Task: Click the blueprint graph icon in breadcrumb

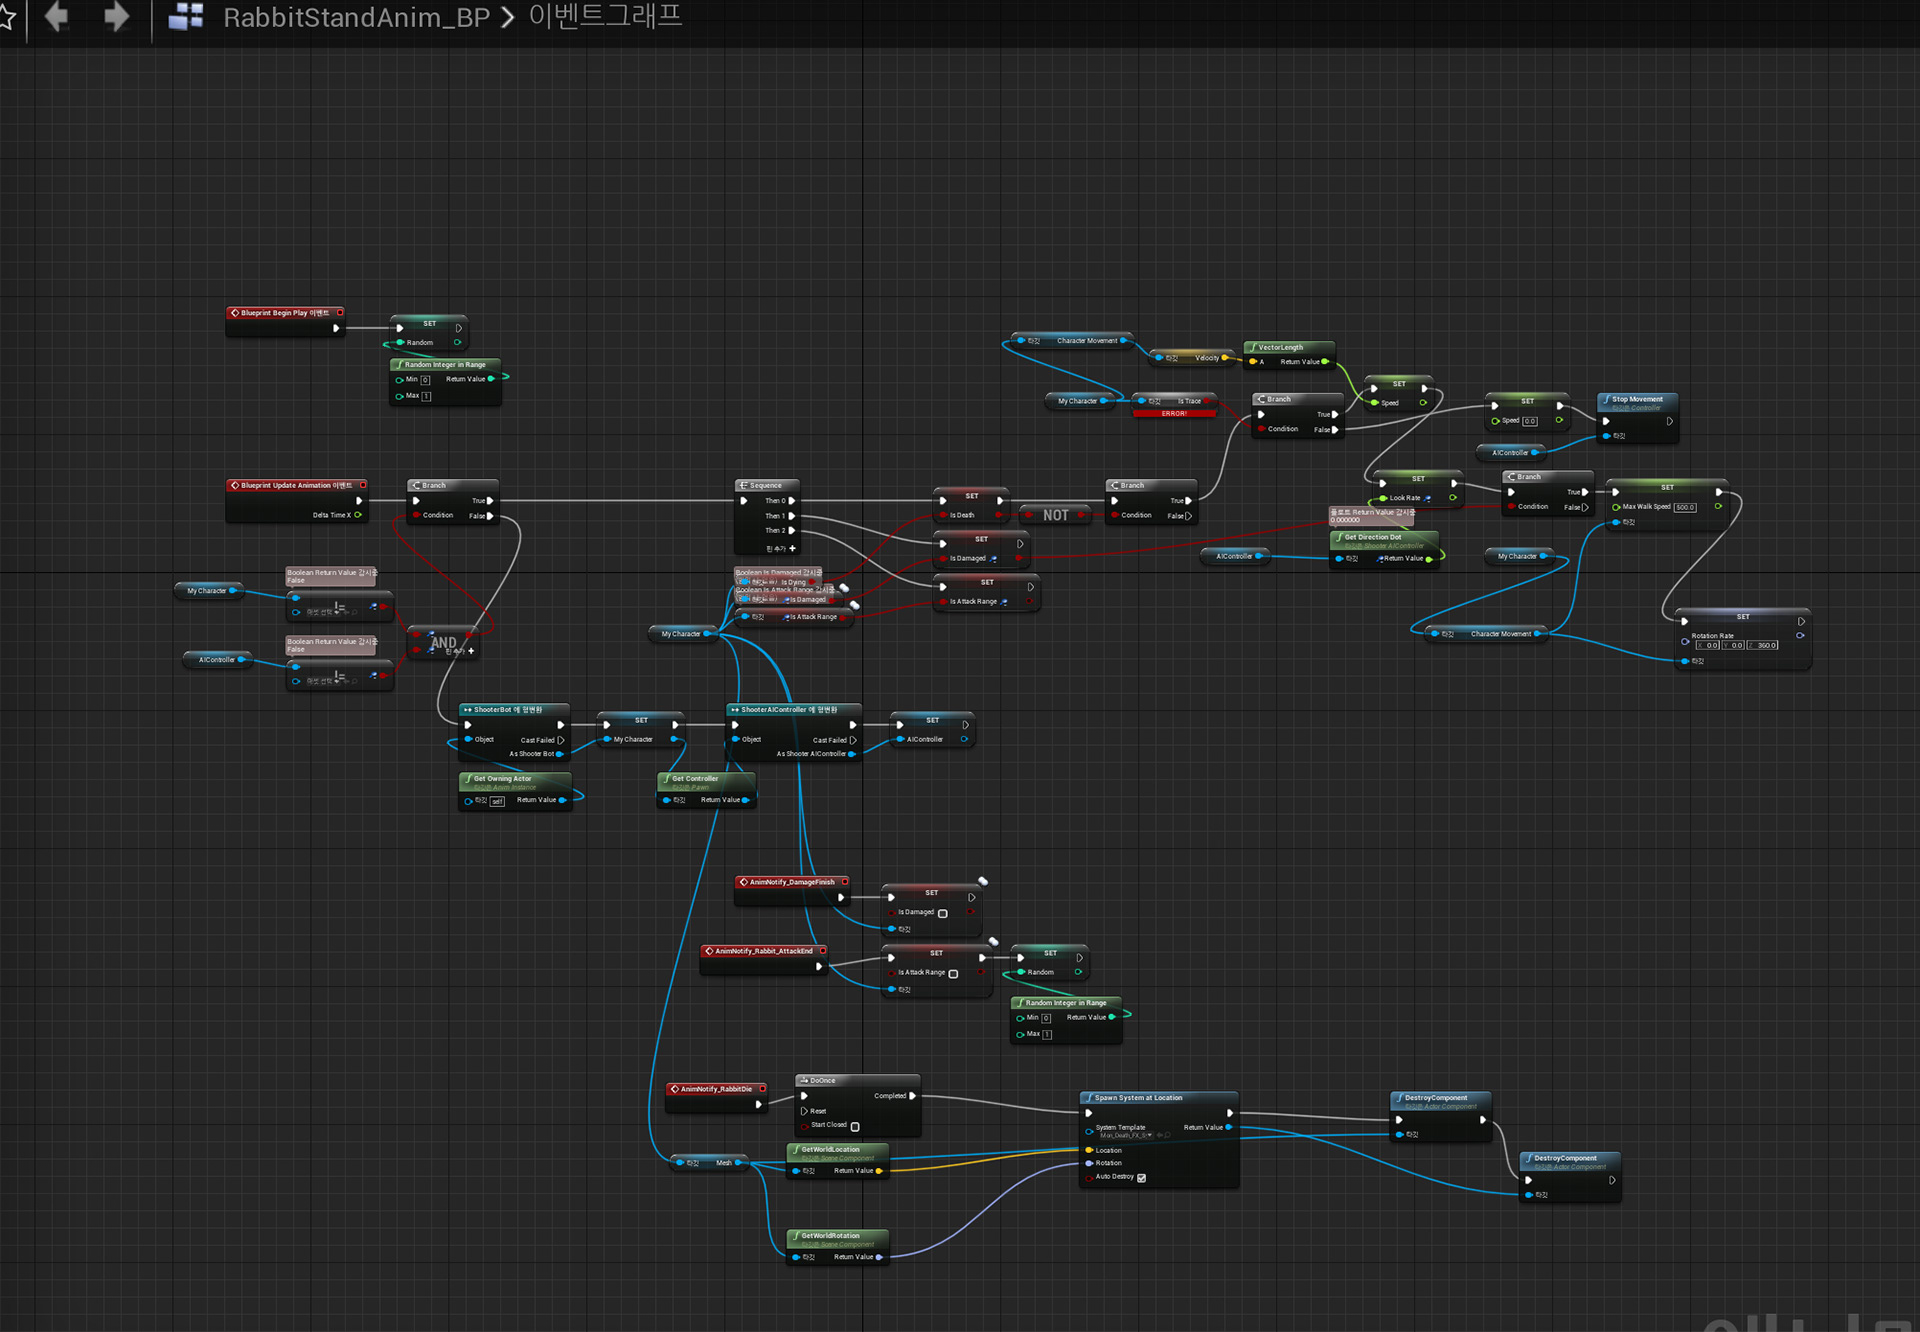Action: coord(186,17)
